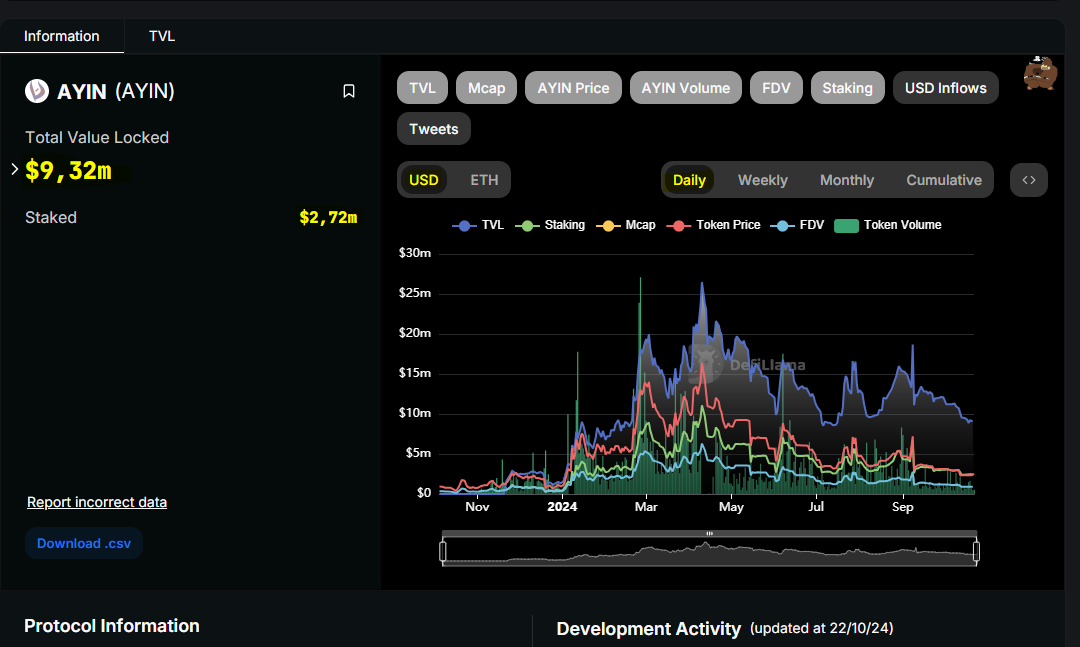Click the $30m y-axis label
The height and width of the screenshot is (647, 1080).
[x=415, y=253]
